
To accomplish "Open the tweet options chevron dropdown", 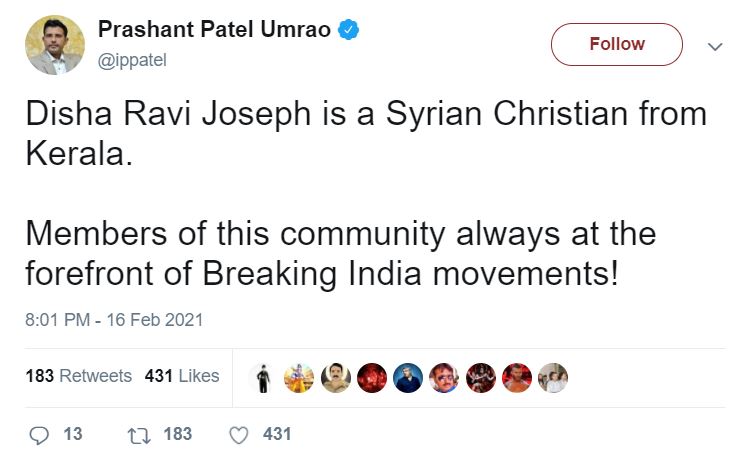I will [x=715, y=46].
